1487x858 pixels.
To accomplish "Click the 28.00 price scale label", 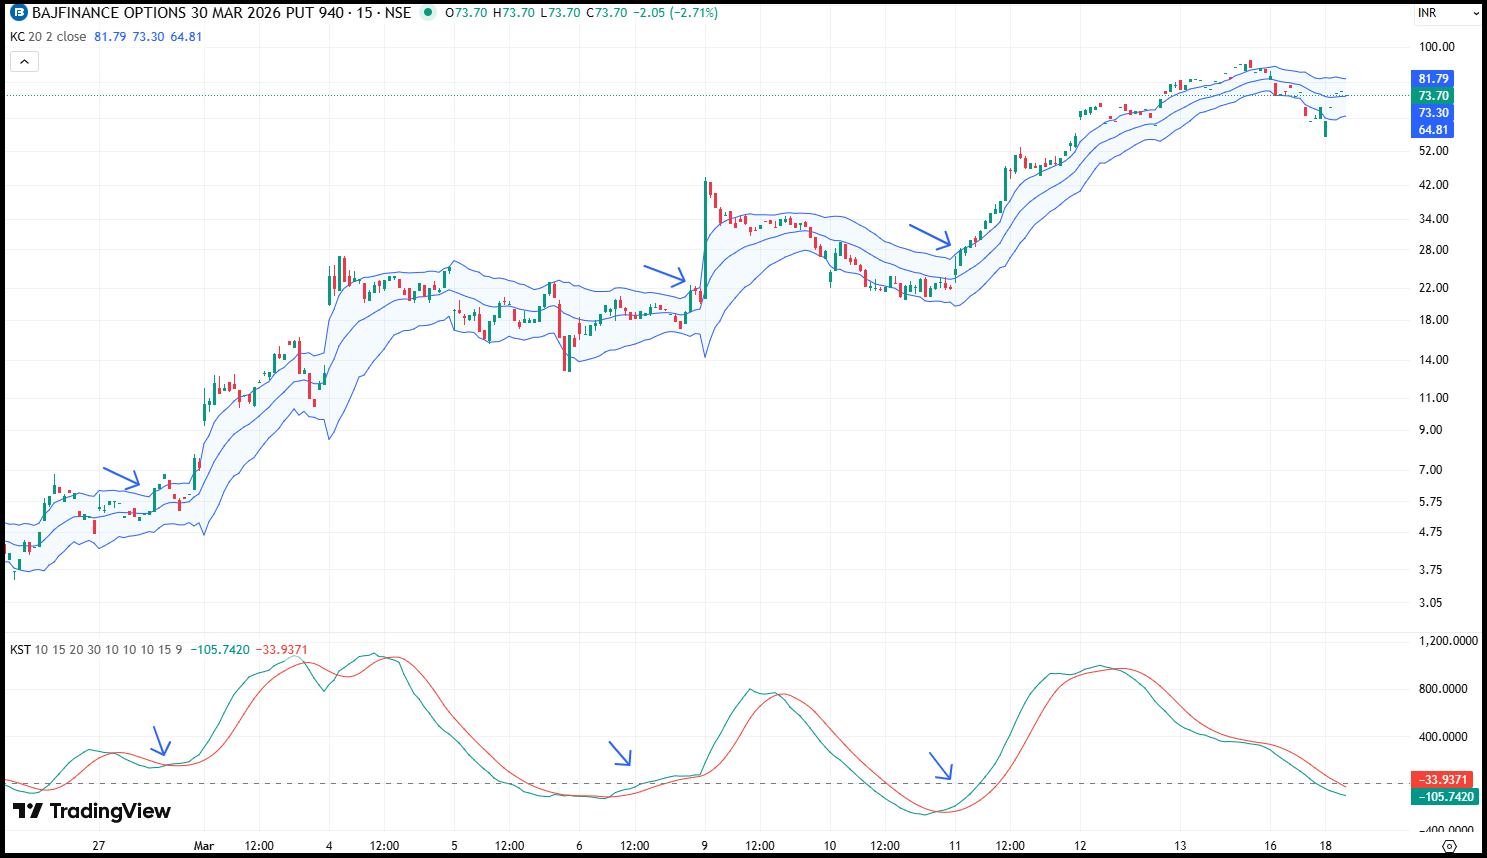I will point(1434,250).
